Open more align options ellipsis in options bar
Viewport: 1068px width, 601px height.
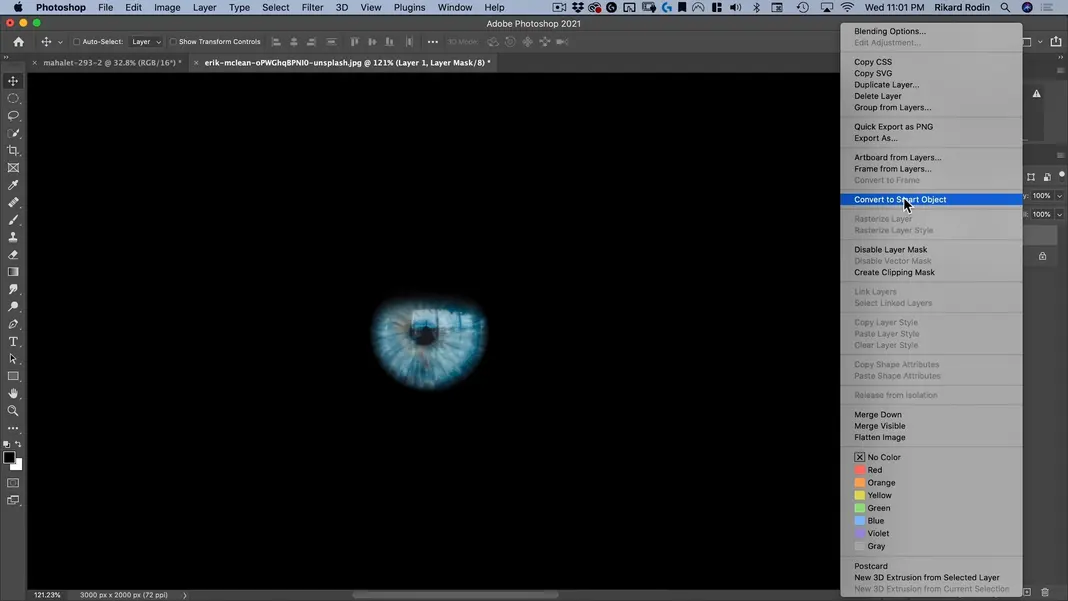[433, 42]
